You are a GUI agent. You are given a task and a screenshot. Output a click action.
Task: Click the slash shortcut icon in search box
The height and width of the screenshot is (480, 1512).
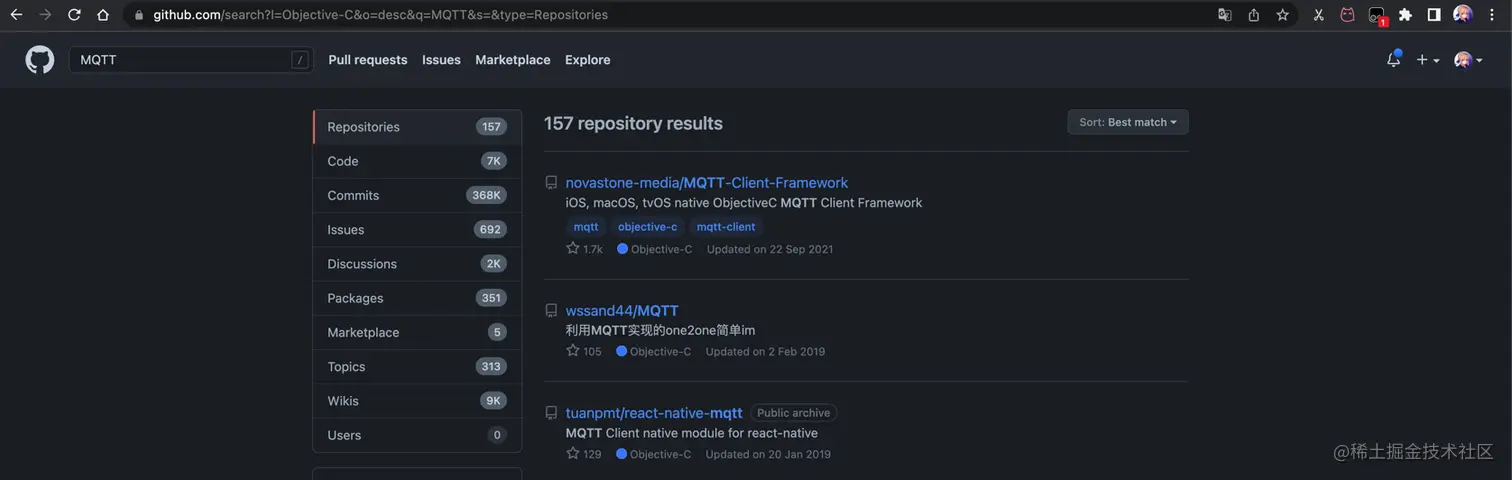click(x=300, y=60)
